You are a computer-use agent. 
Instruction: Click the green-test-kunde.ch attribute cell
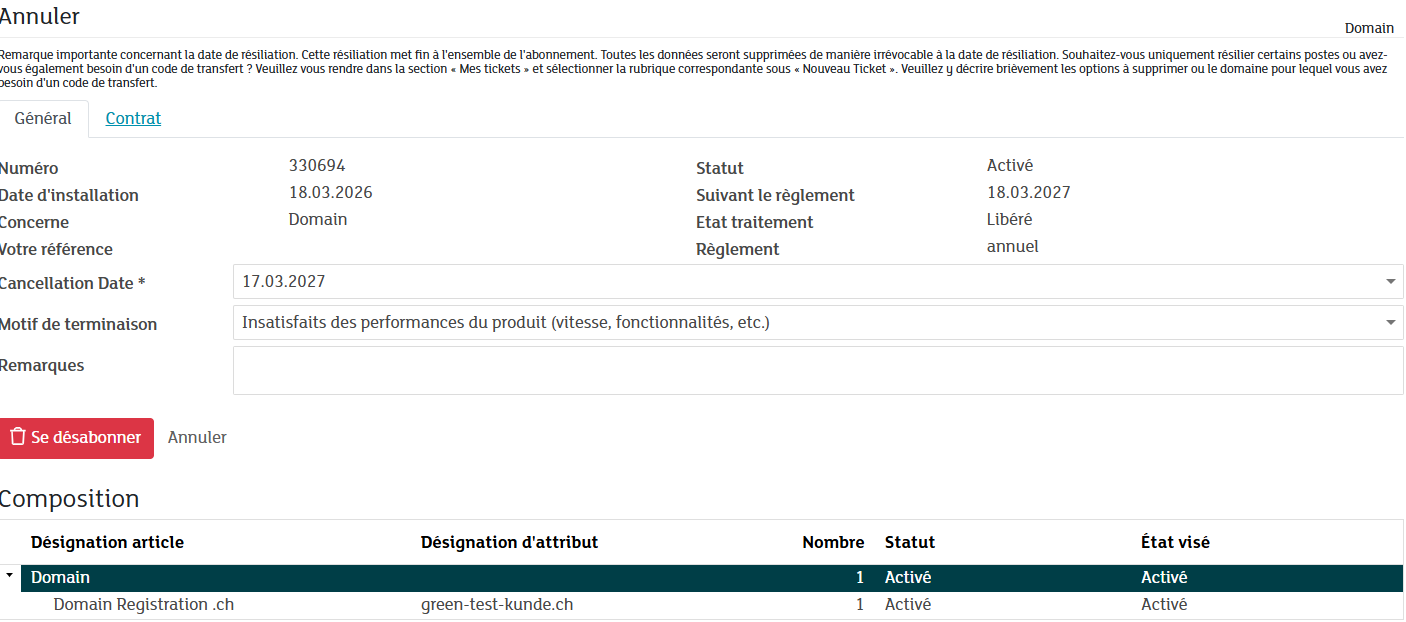(x=496, y=605)
